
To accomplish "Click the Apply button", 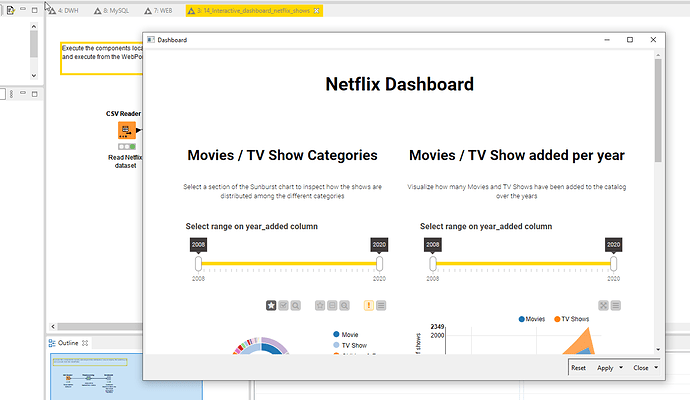I will pyautogui.click(x=605, y=368).
